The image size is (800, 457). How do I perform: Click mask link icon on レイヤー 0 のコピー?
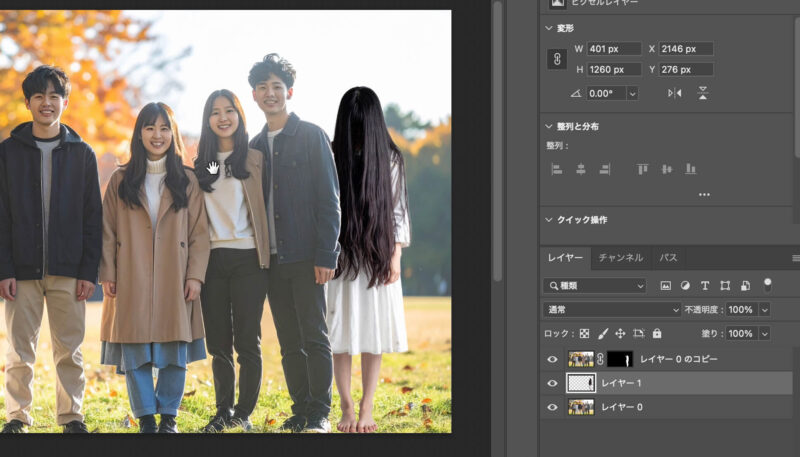pos(601,359)
